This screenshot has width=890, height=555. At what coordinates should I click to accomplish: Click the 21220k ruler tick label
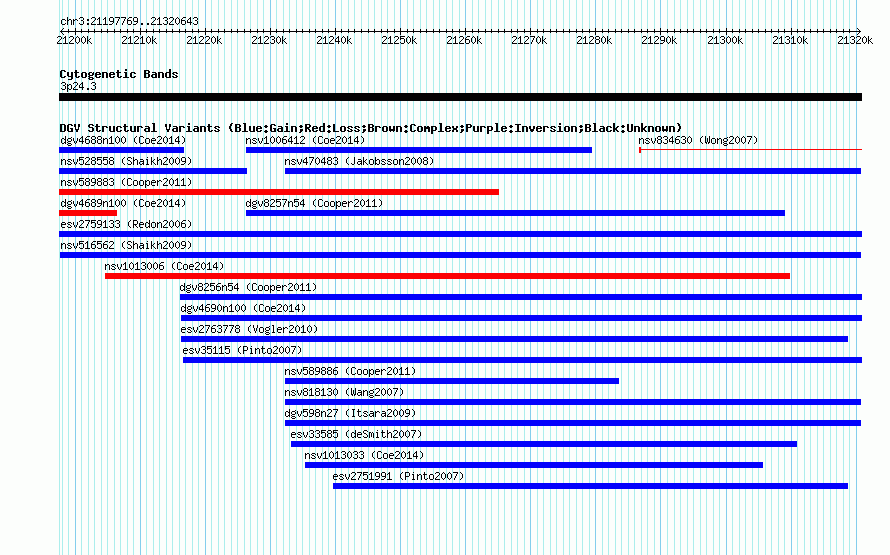(204, 40)
